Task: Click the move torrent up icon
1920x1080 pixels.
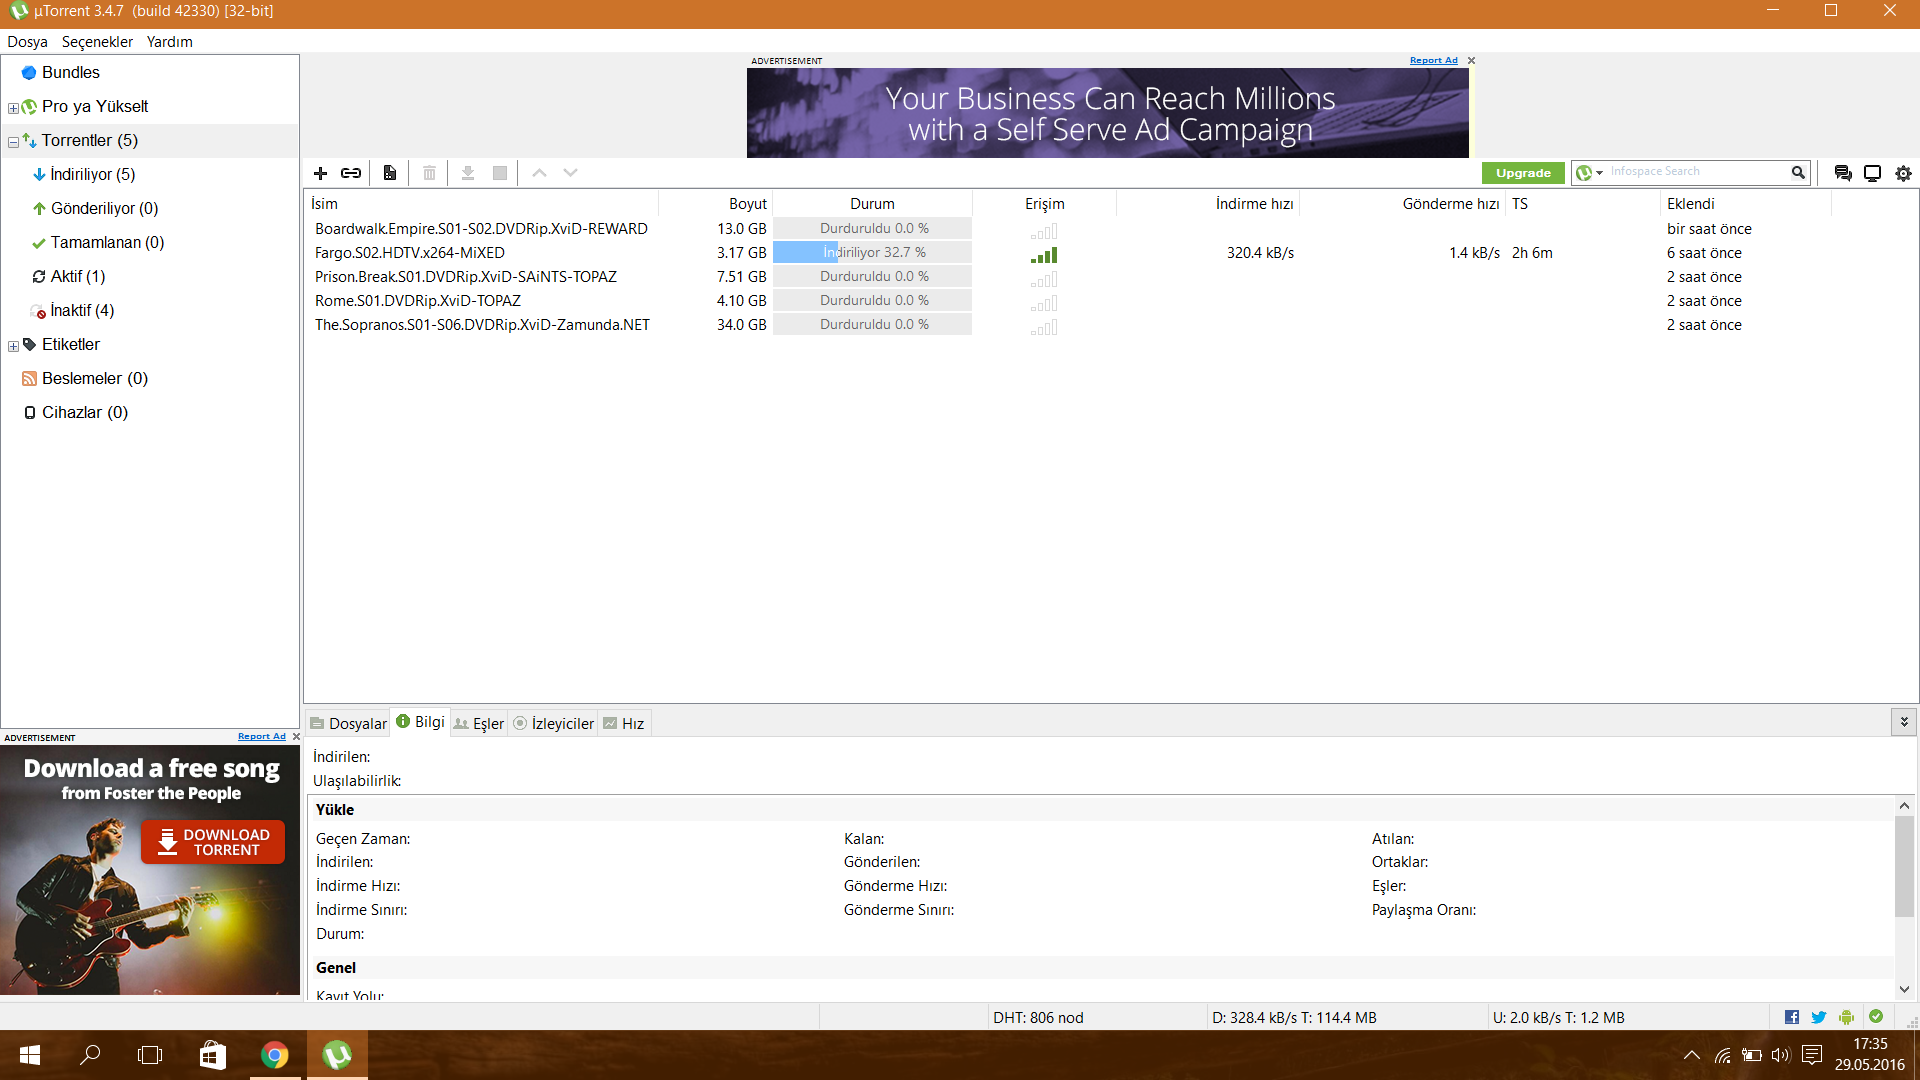Action: (x=539, y=171)
